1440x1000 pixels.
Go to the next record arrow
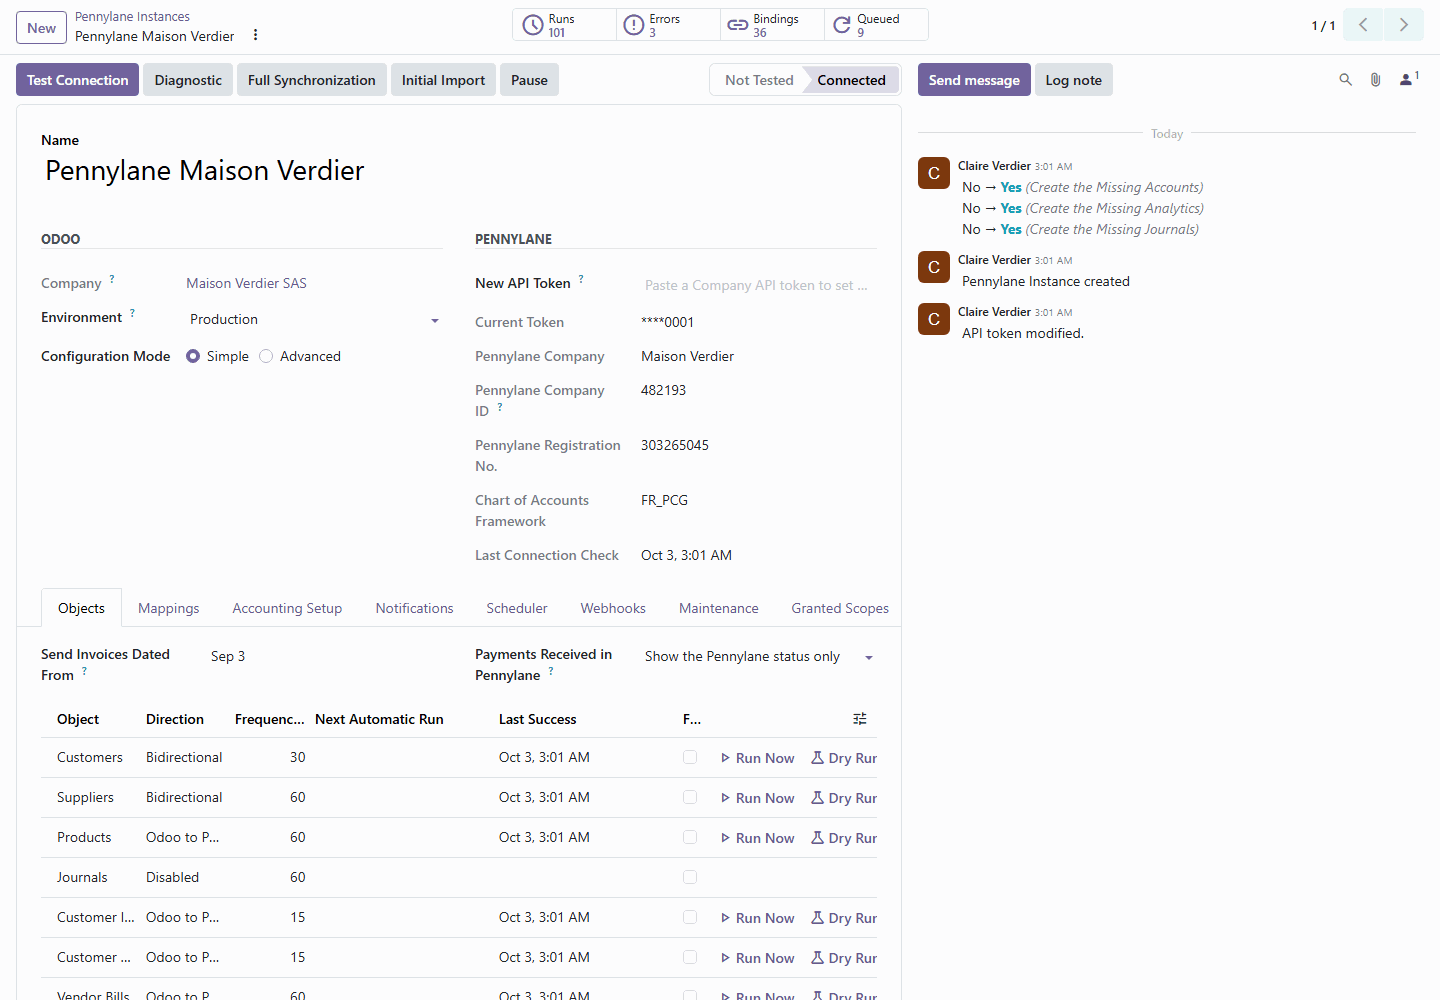coord(1404,25)
